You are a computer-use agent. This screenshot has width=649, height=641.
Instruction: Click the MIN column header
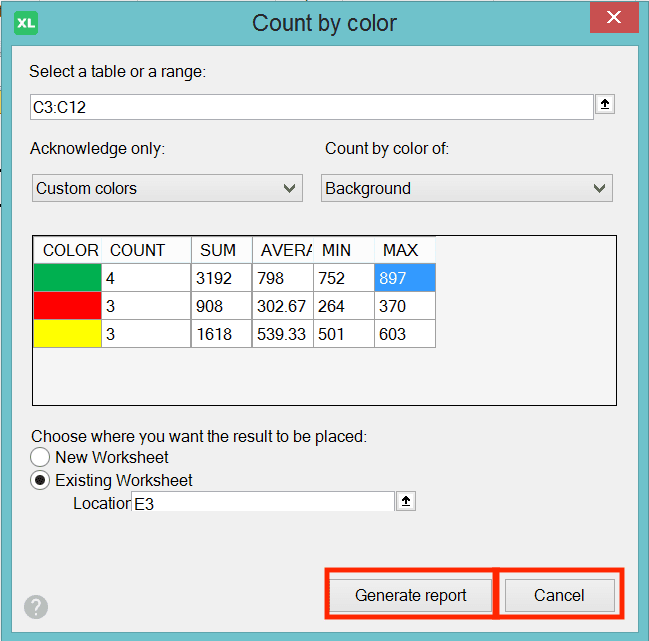[344, 250]
